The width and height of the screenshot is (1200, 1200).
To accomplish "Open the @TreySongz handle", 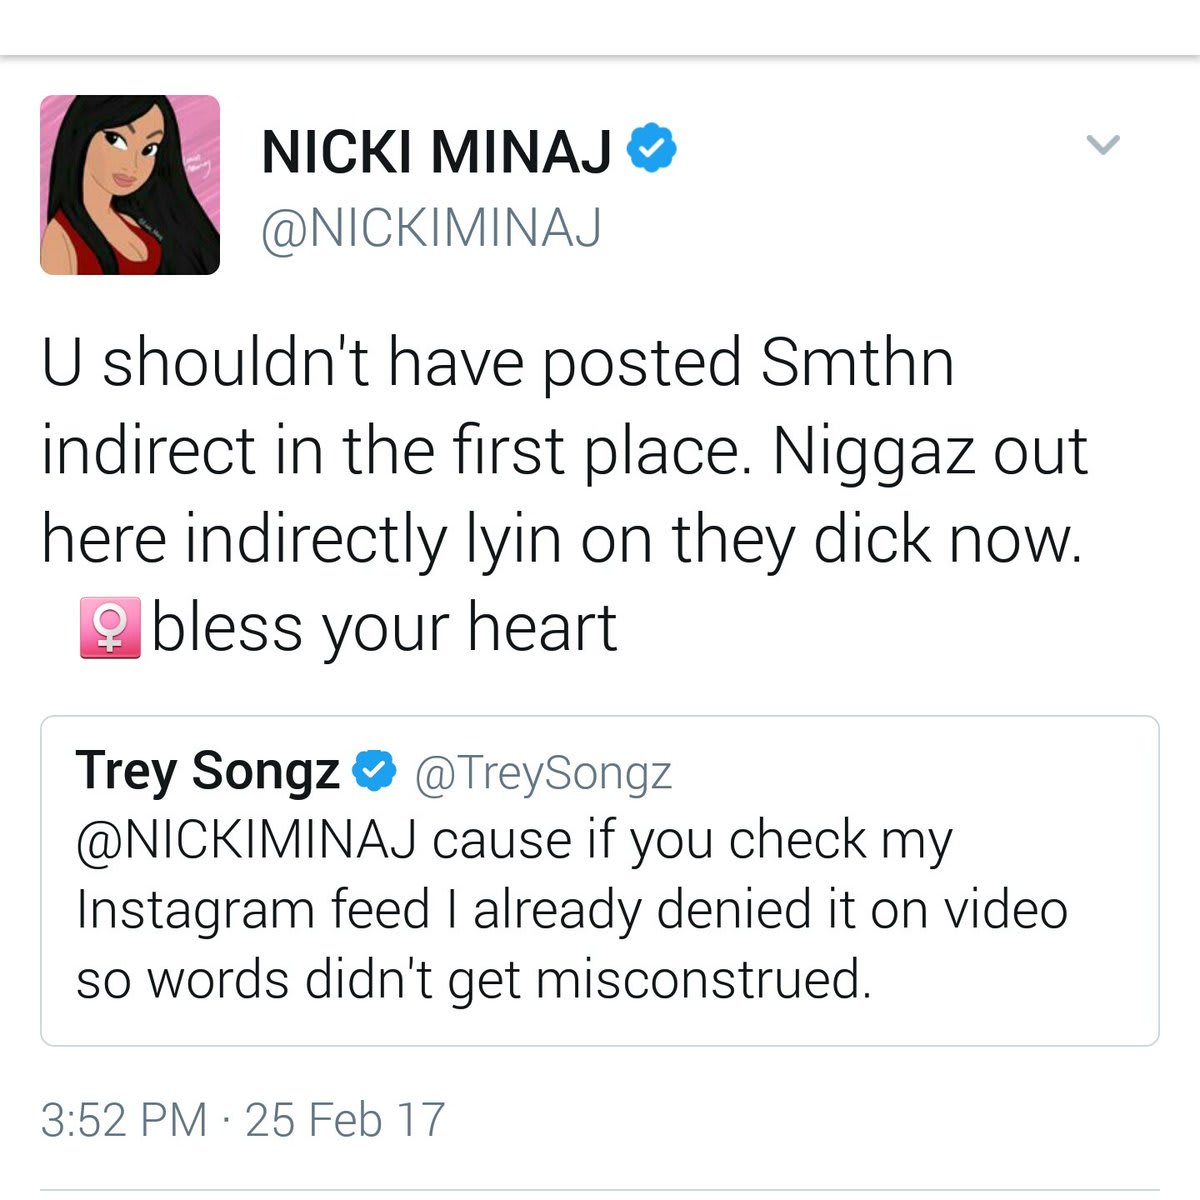I will tap(542, 773).
